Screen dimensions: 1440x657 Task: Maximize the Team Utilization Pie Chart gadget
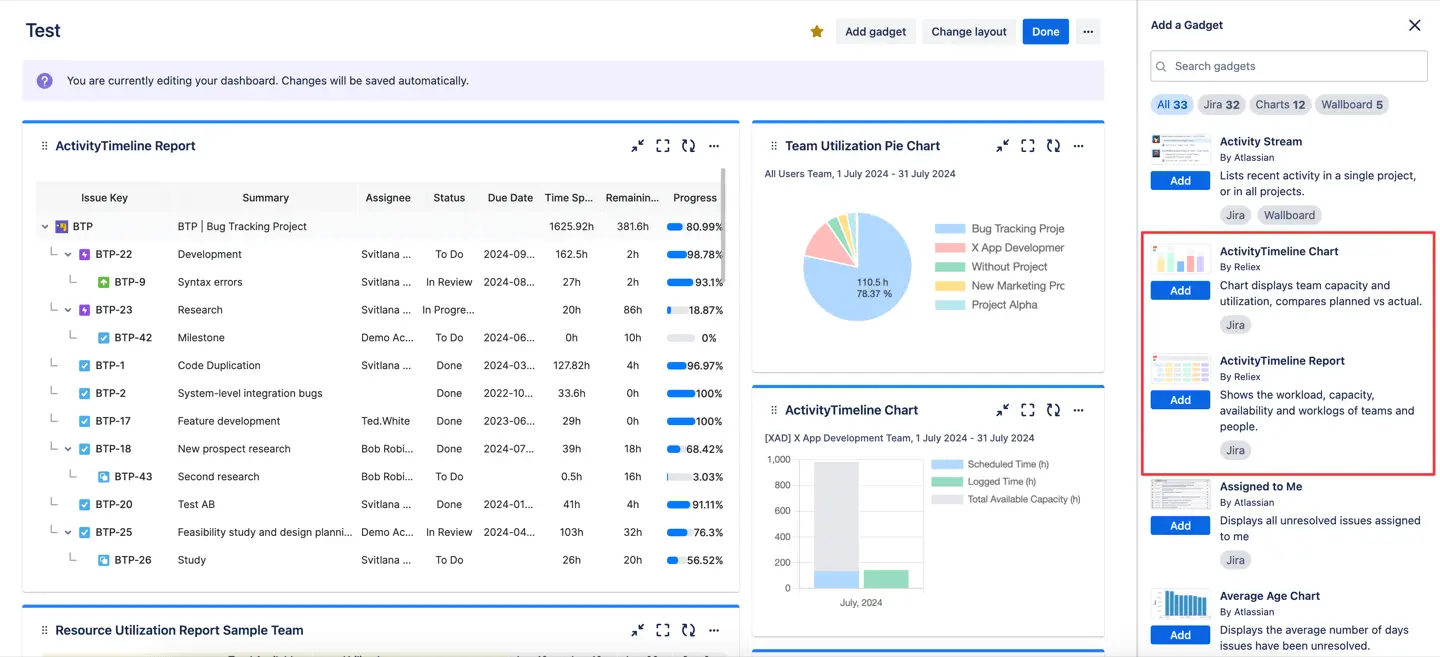1027,146
